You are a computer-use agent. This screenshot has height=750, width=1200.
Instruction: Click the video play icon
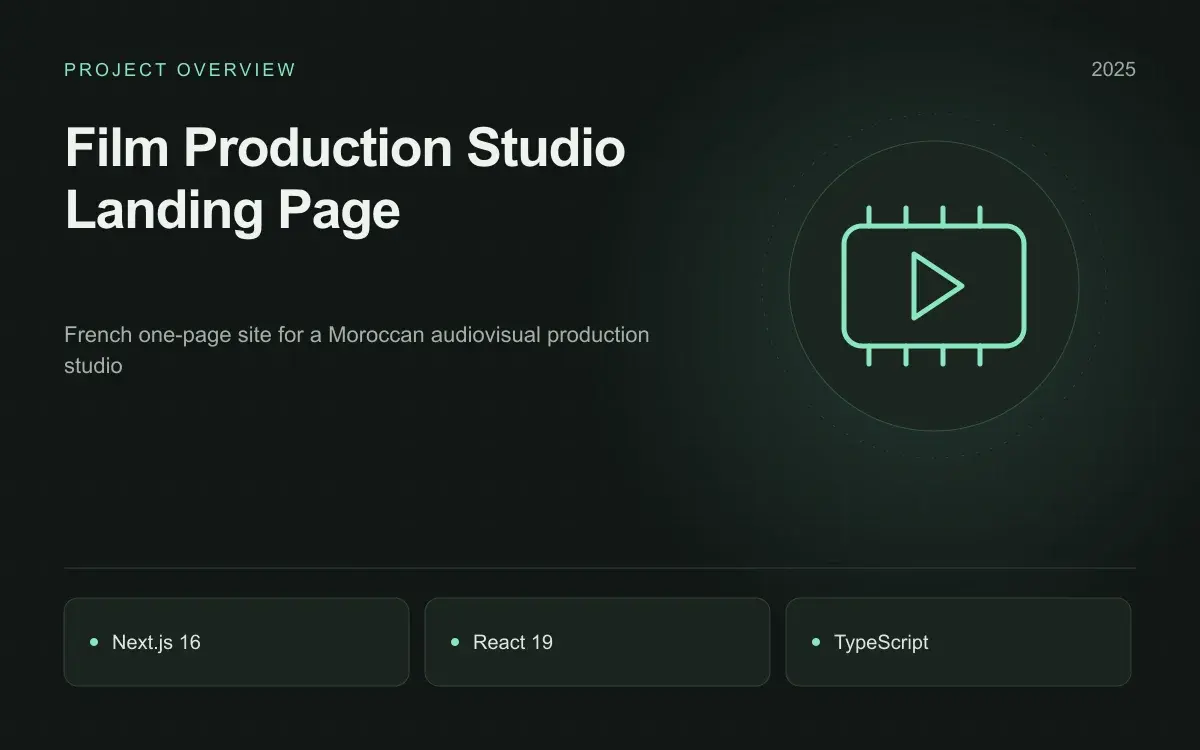click(934, 286)
